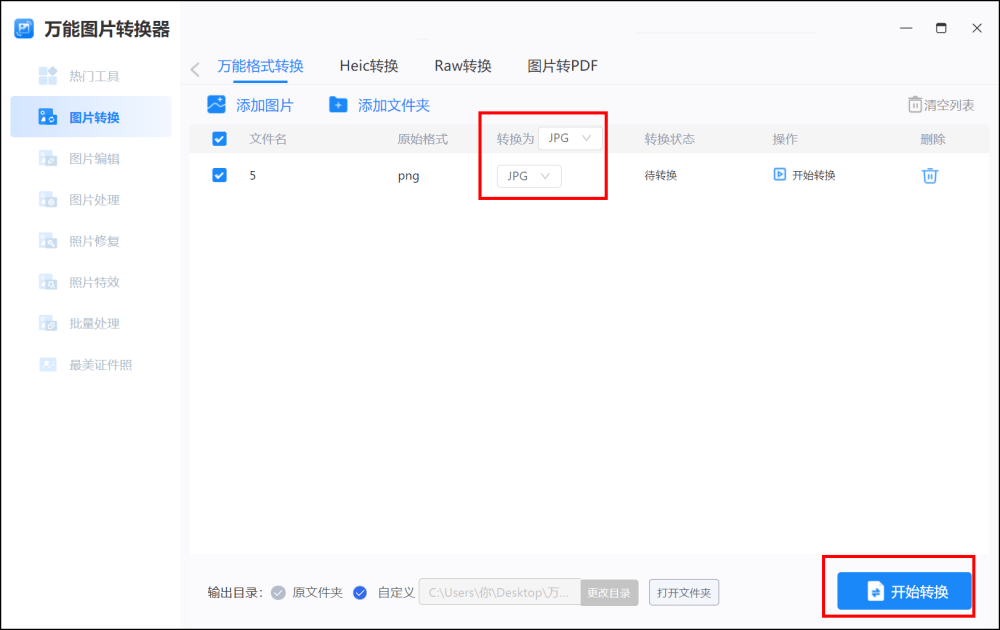Click the png original format cell
The image size is (1000, 630).
pos(408,176)
